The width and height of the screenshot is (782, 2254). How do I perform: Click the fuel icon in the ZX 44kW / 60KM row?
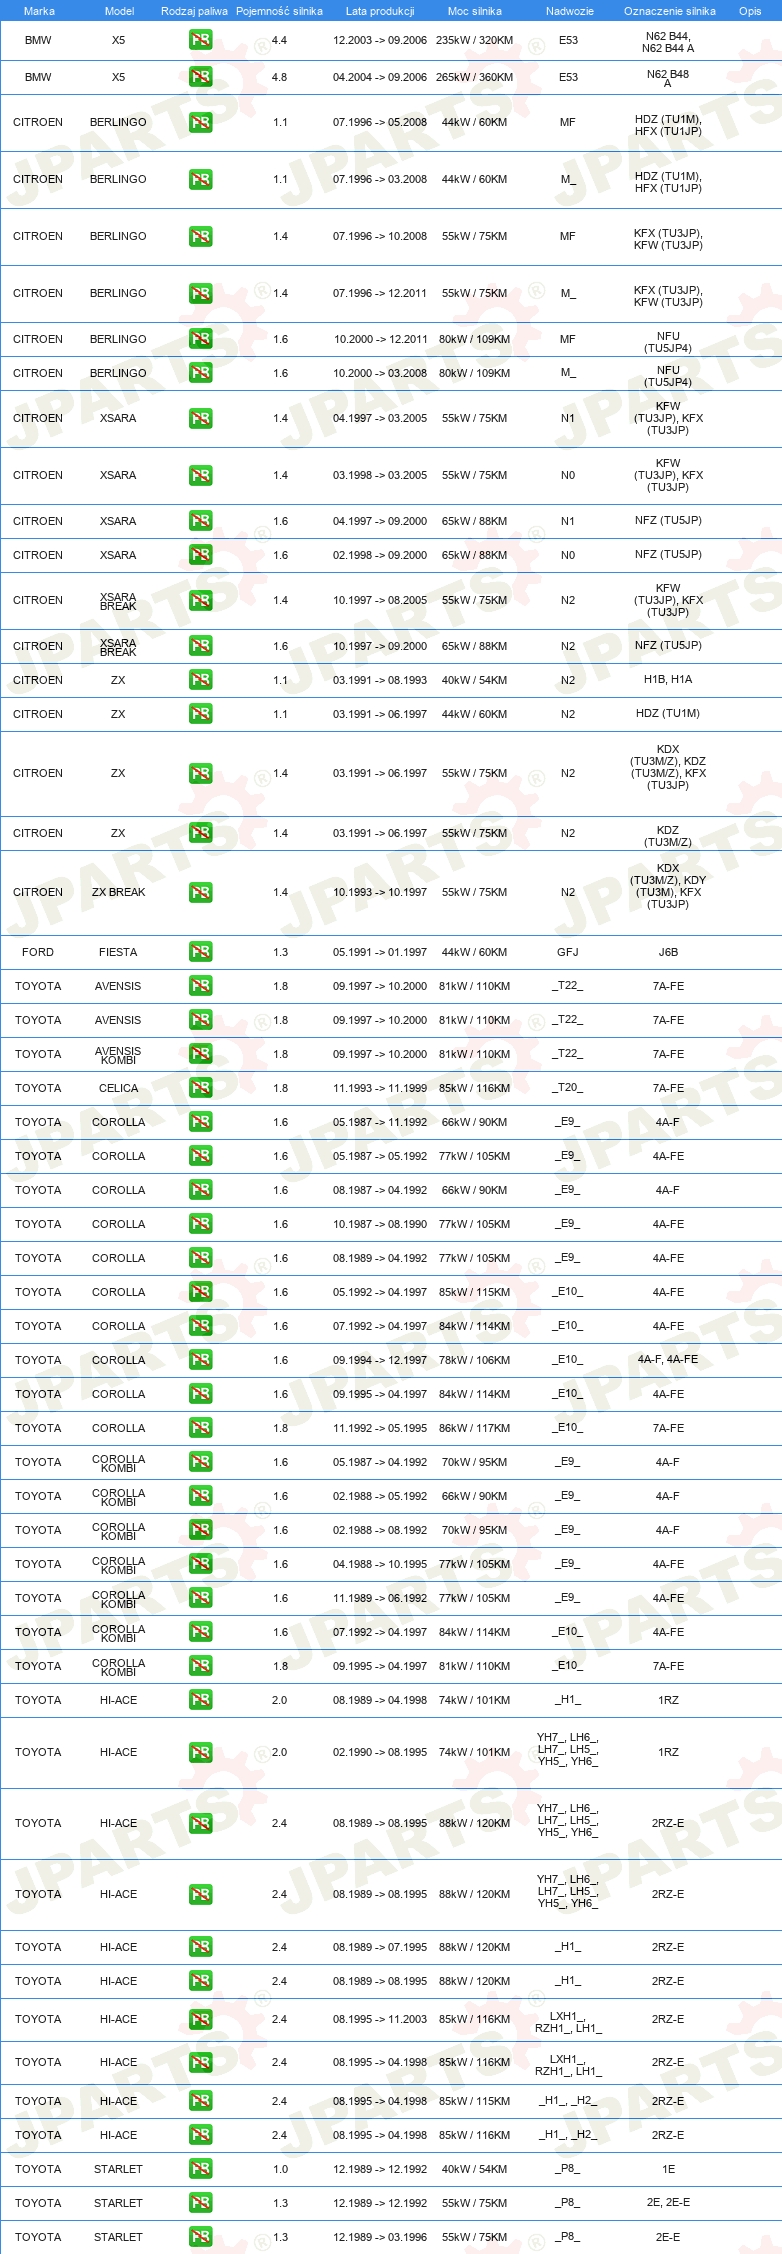click(x=200, y=714)
